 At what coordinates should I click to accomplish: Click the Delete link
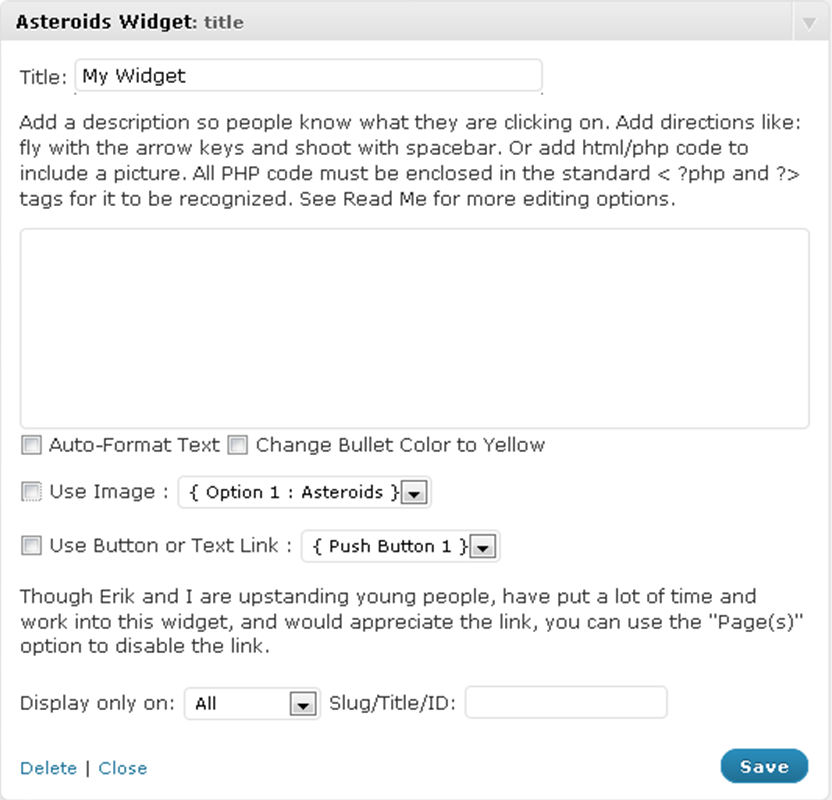(x=48, y=768)
